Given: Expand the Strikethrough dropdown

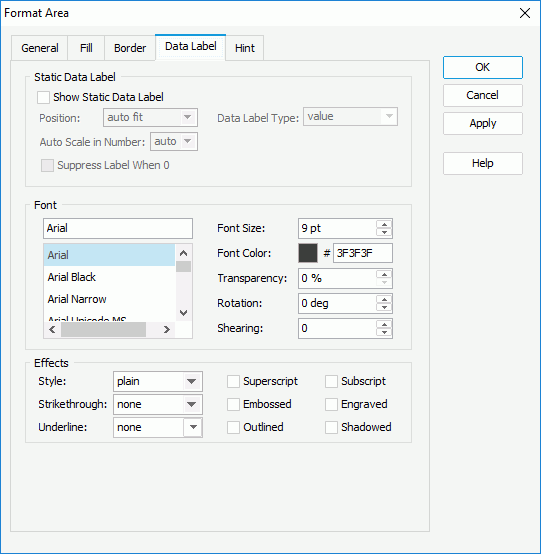Looking at the screenshot, I should click(158, 405).
